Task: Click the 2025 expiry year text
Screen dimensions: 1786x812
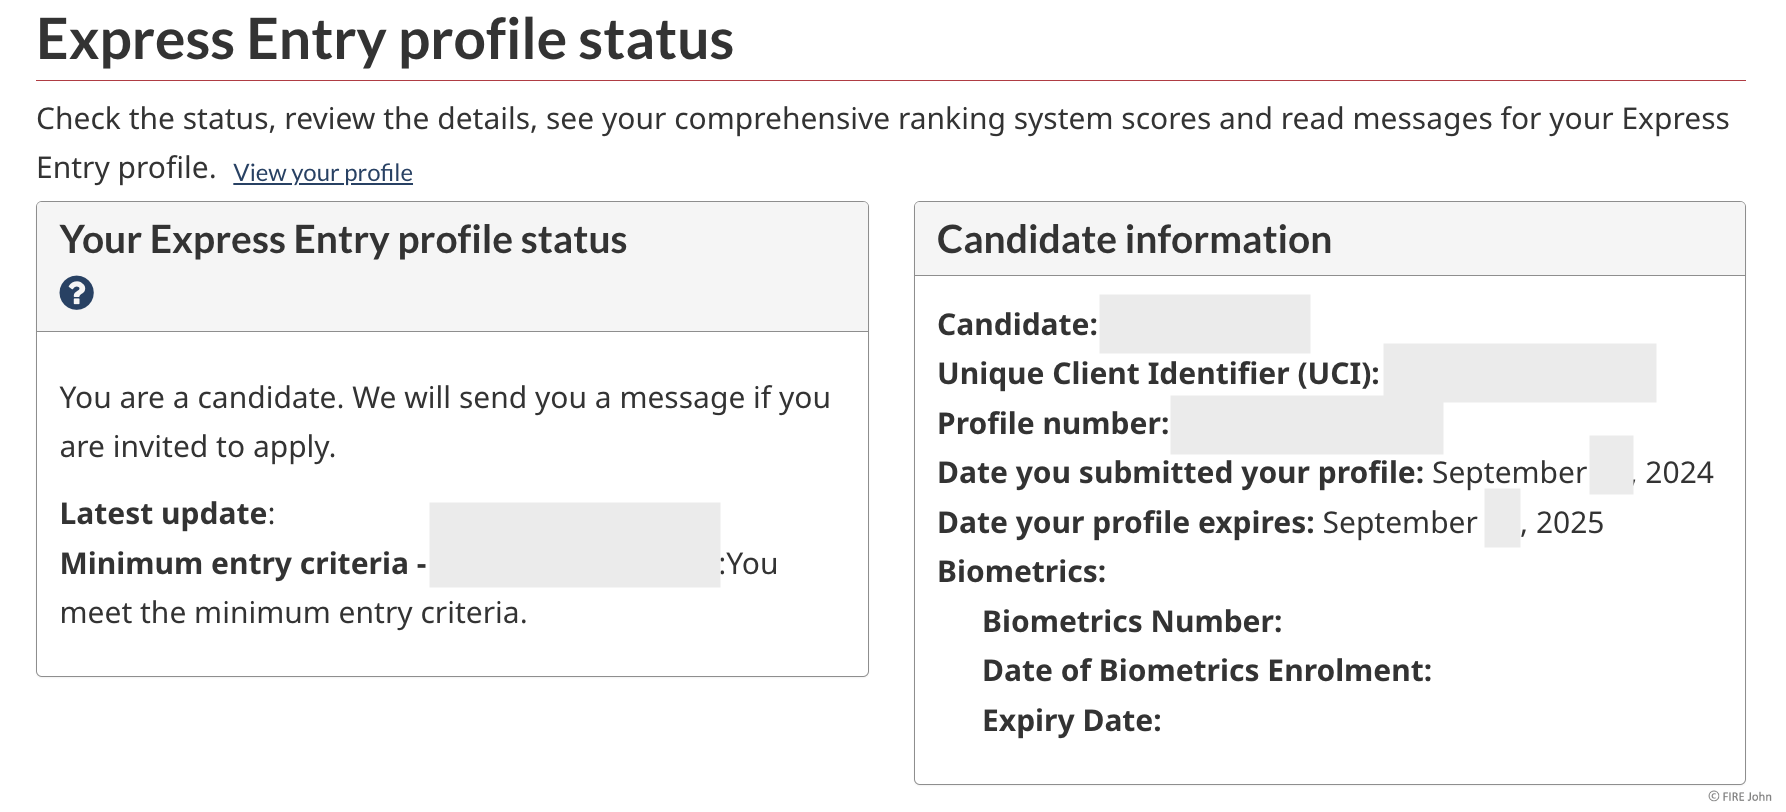Action: click(x=1569, y=523)
